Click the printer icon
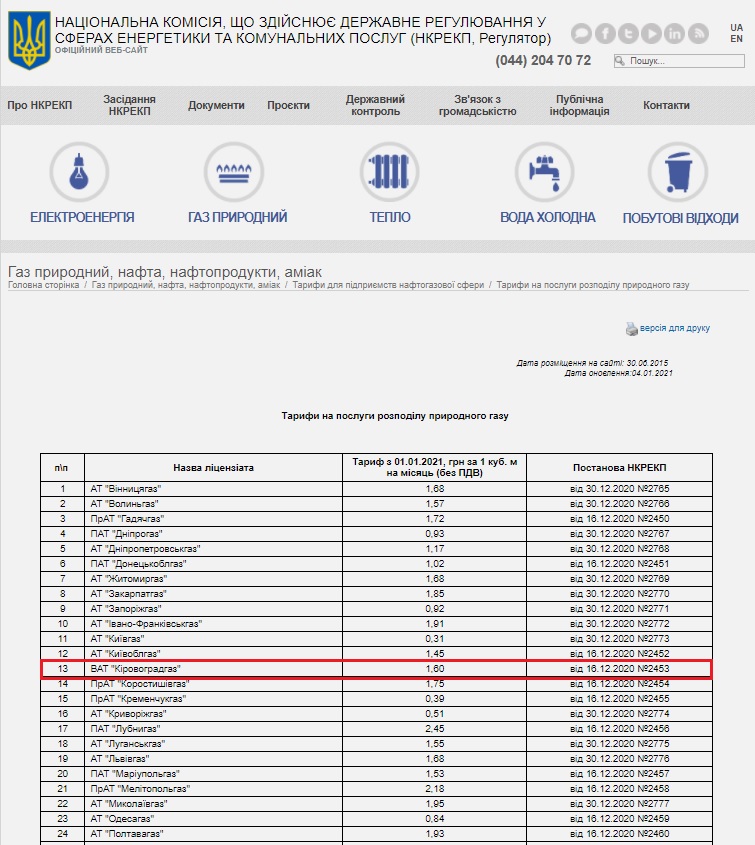The image size is (755, 845). pyautogui.click(x=632, y=328)
